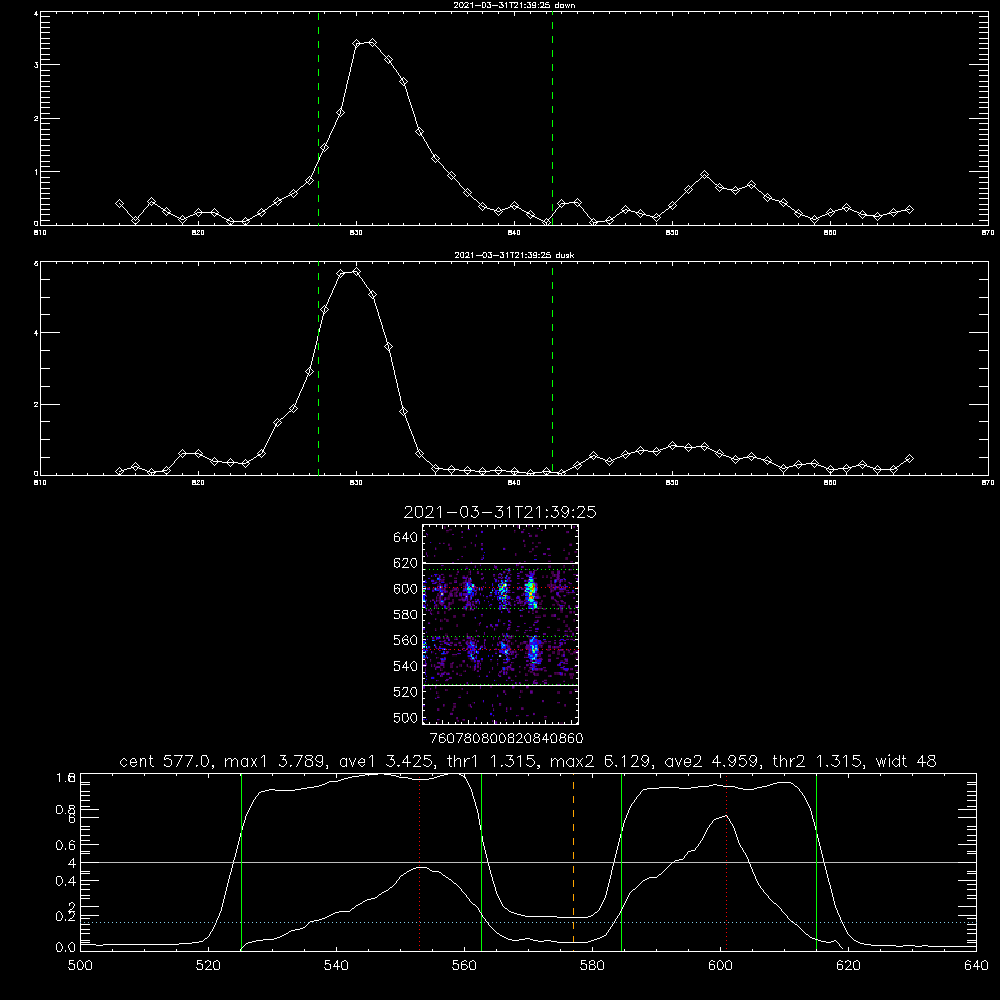Click the bottom plot x-axis label 580
The image size is (1000, 1000).
click(592, 966)
